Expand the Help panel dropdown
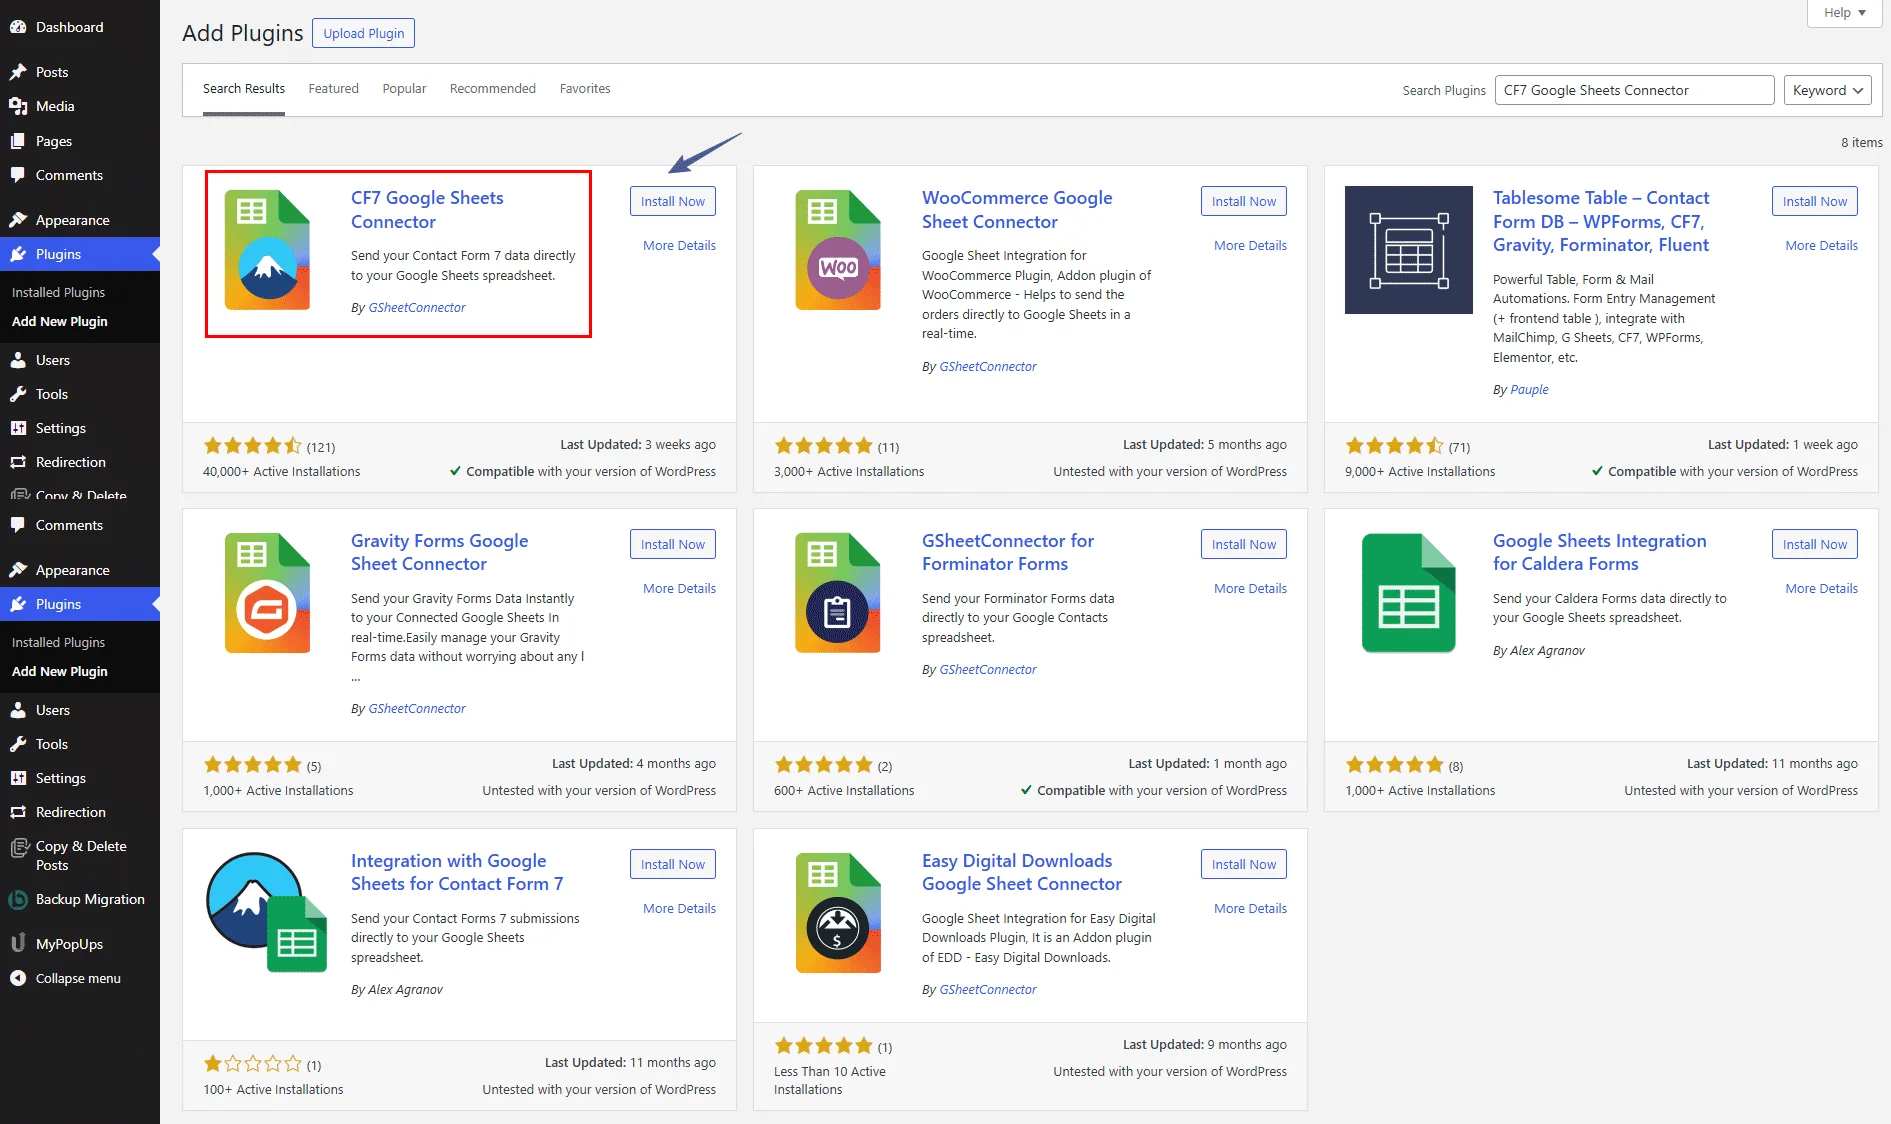Viewport: 1891px width, 1124px height. 1844,13
